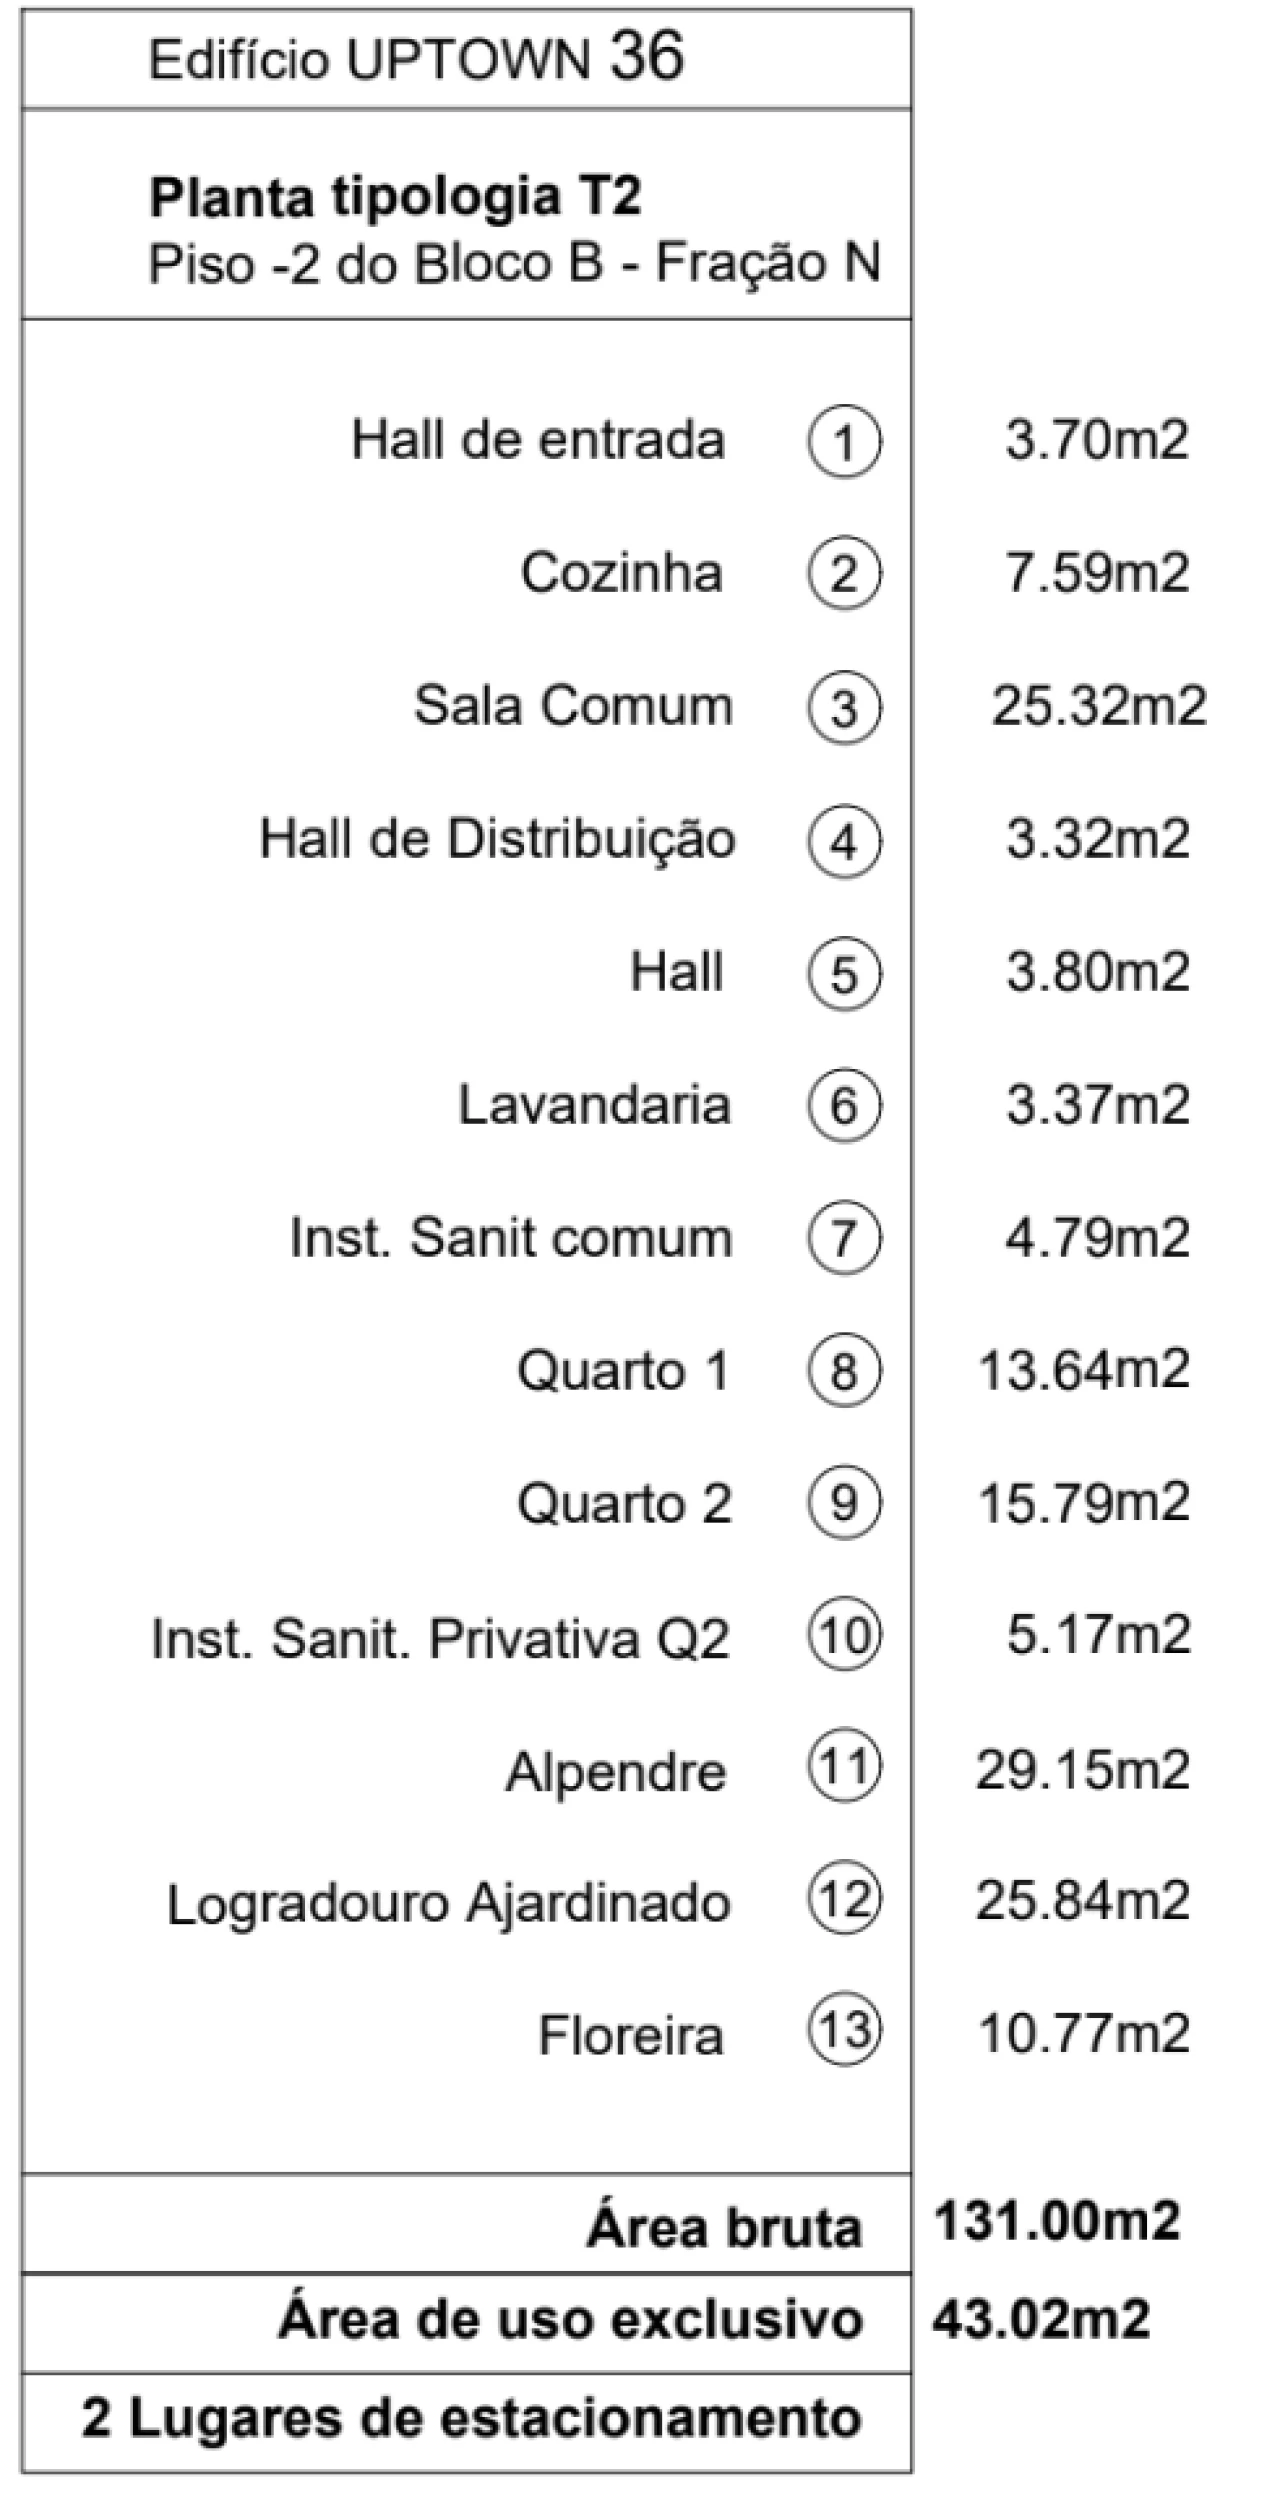Select the Área de uso exclusivo row
1280x2503 pixels.
(467, 2322)
